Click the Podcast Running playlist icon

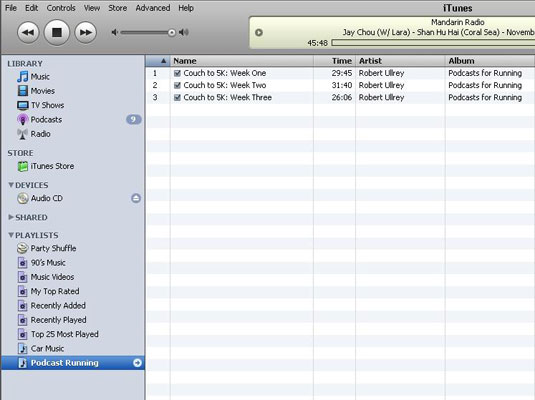tap(22, 363)
